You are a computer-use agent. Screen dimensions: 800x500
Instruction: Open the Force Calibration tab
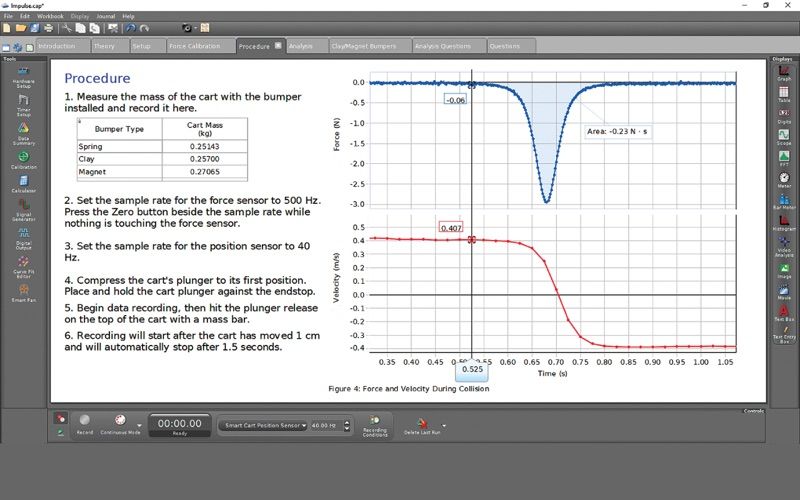[195, 46]
